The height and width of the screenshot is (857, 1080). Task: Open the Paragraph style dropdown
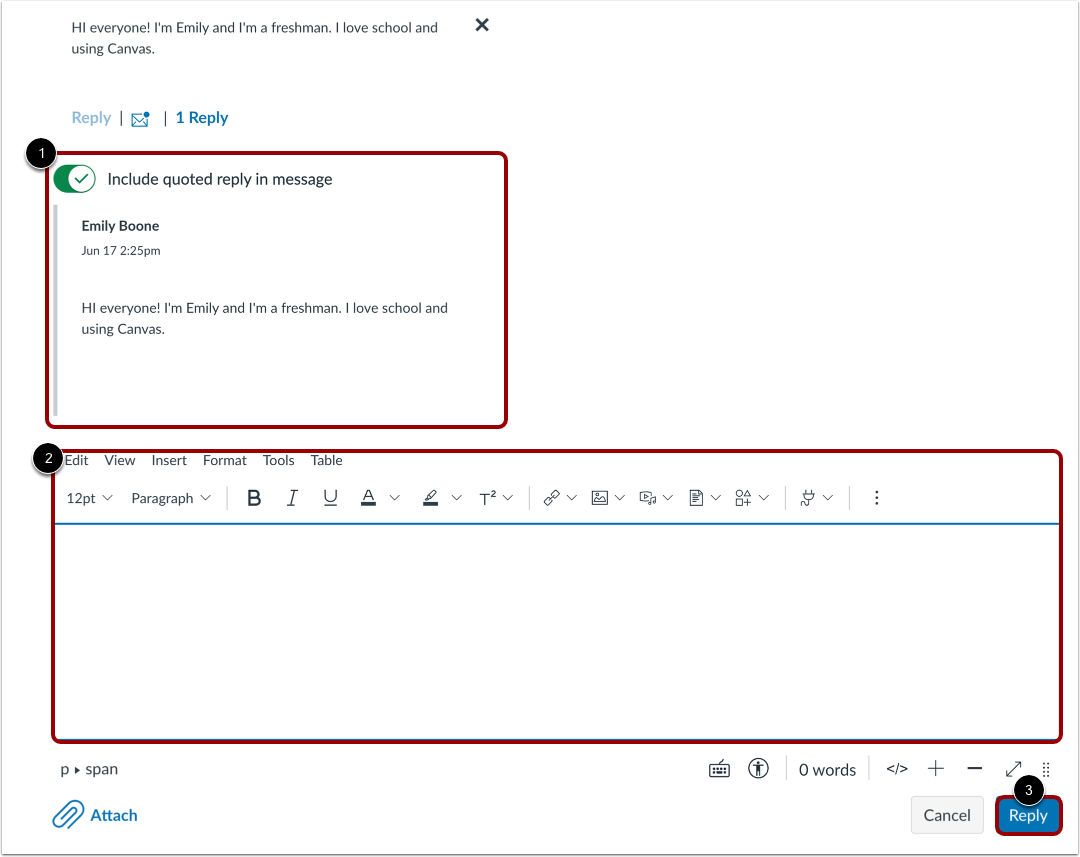pos(163,497)
